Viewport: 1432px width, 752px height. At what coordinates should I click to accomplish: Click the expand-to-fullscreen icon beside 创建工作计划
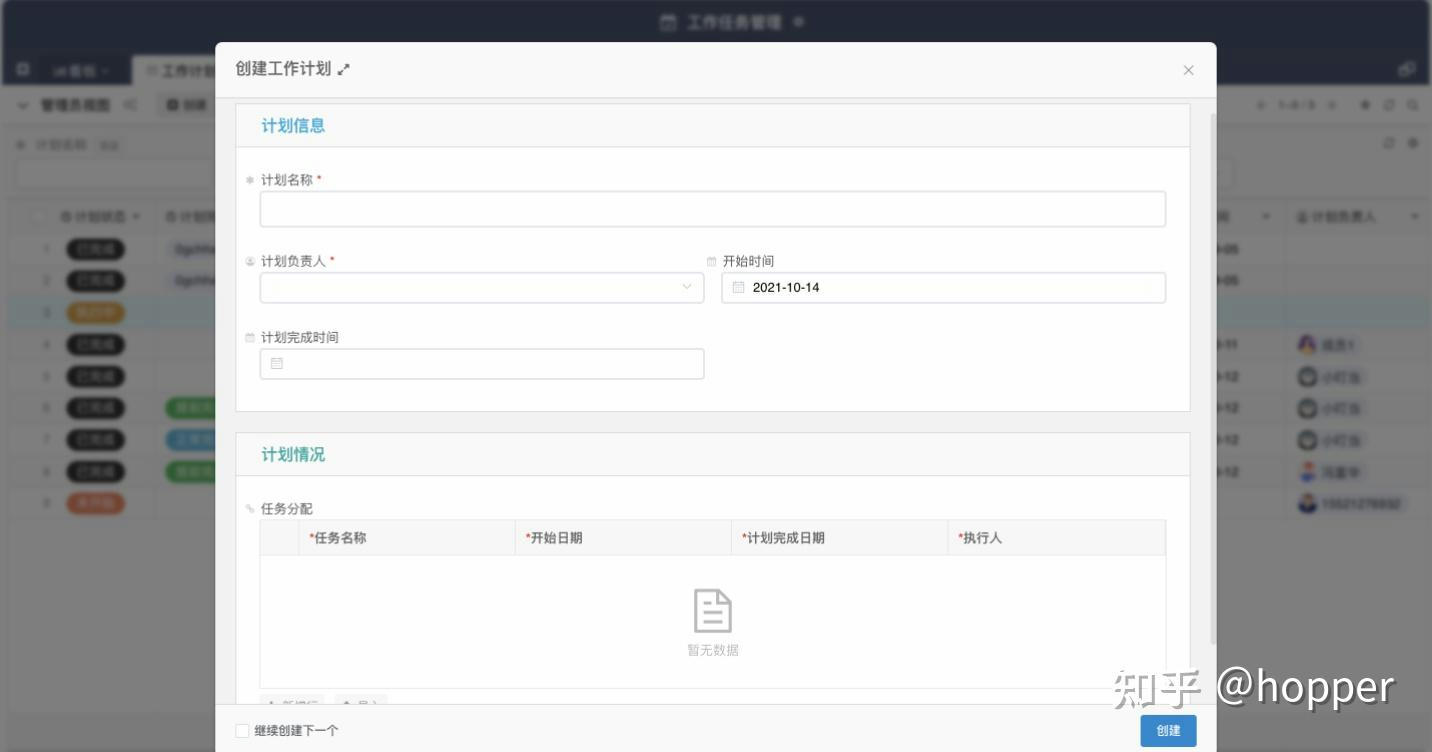tap(344, 70)
